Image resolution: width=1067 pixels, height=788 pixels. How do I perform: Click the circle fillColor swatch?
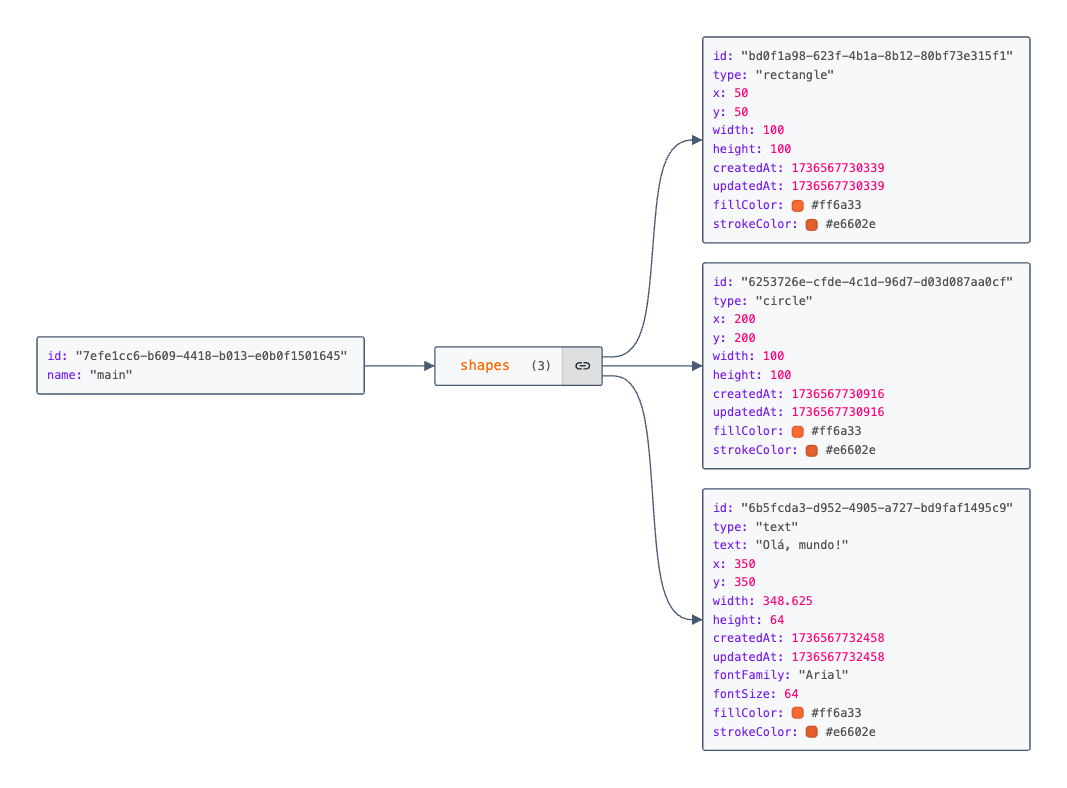(x=797, y=431)
